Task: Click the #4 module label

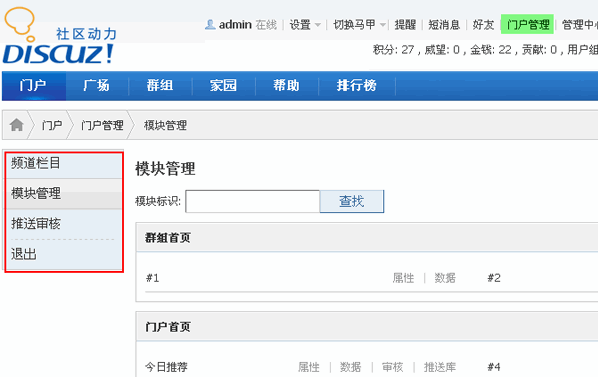Action: pos(494,367)
